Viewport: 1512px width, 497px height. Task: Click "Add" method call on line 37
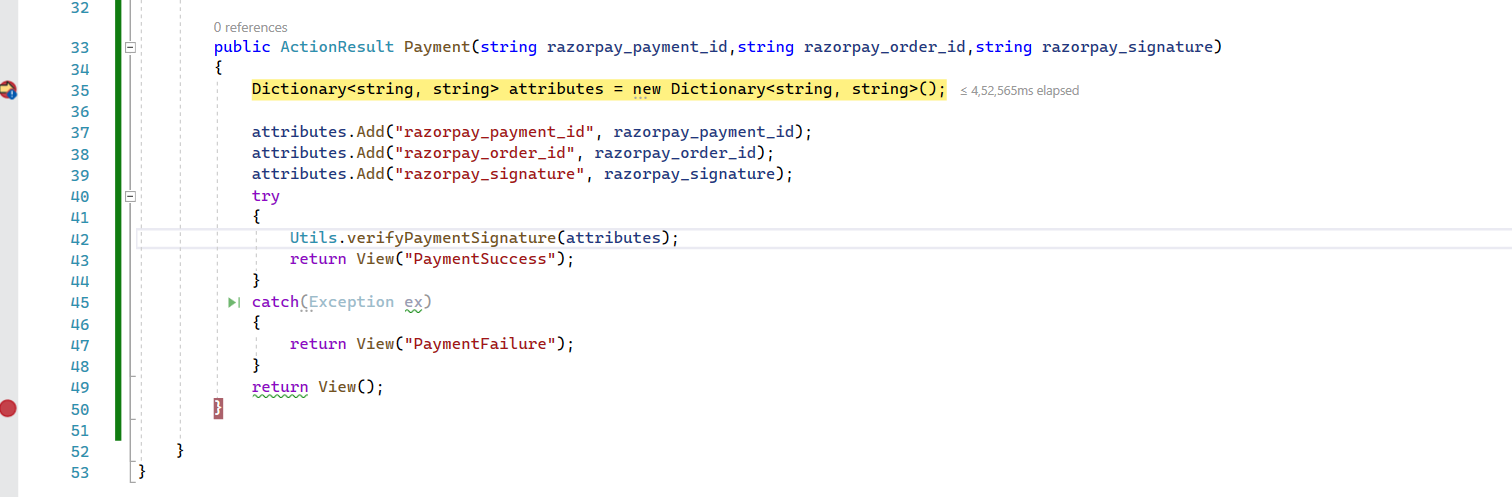coord(370,132)
